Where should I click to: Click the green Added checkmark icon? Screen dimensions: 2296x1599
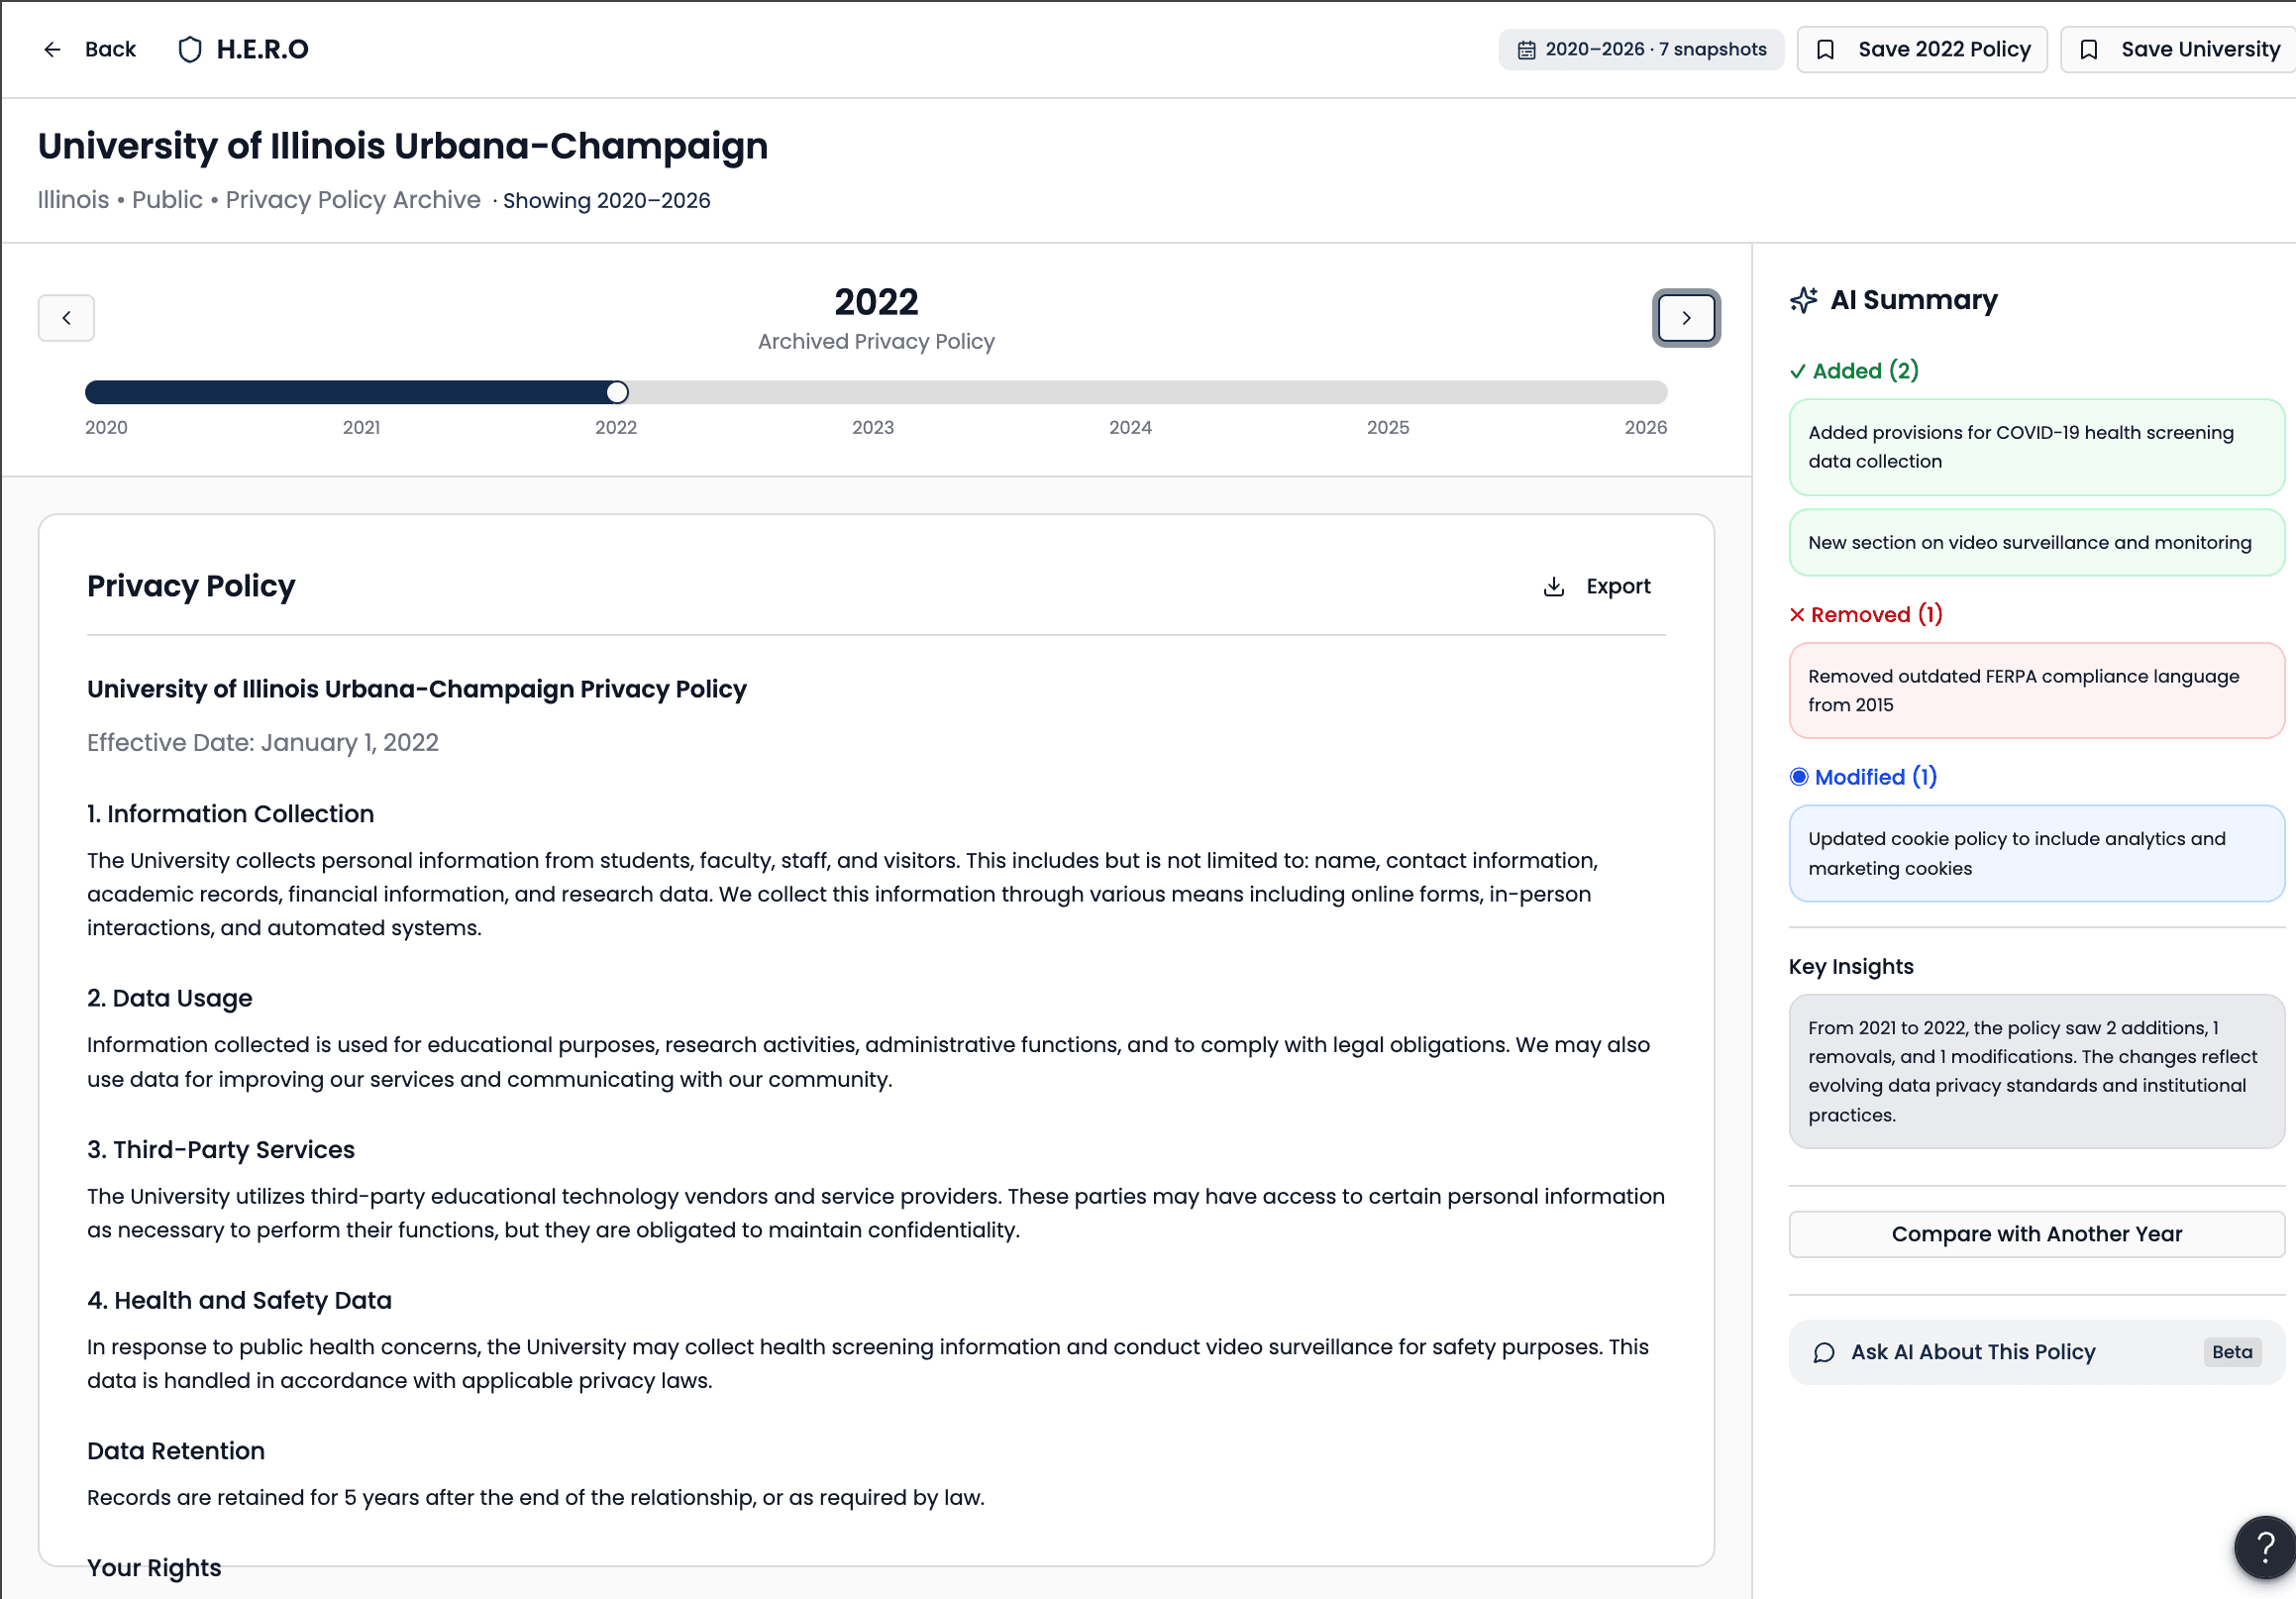pyautogui.click(x=1798, y=371)
